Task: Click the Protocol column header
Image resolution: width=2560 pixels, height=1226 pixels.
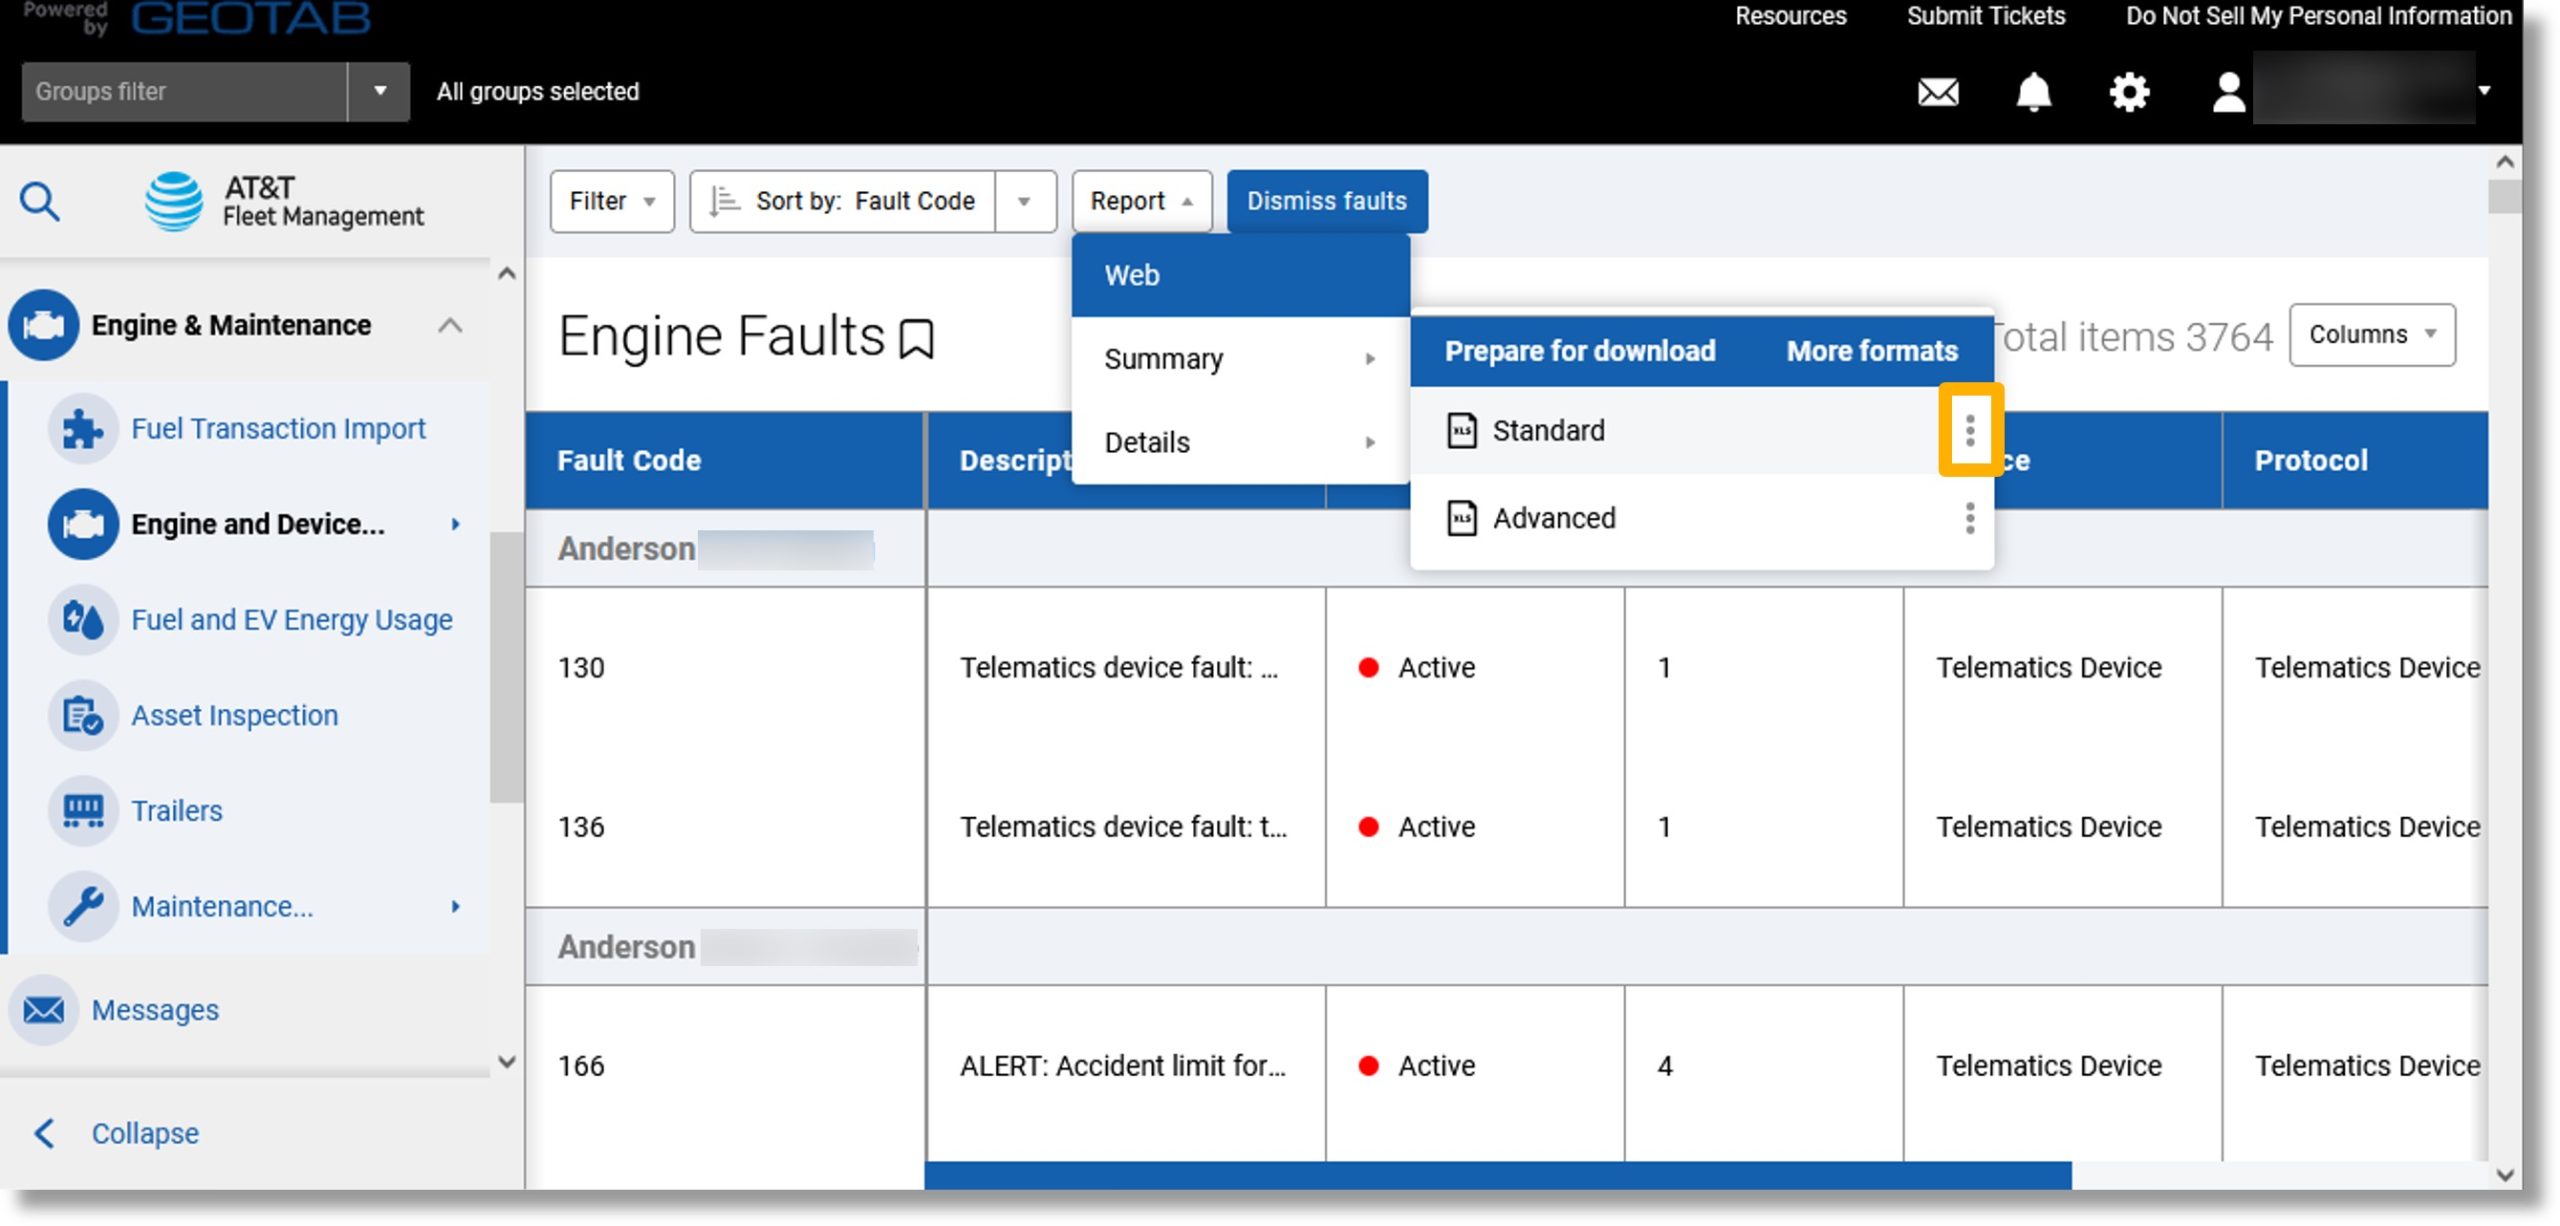Action: coord(2355,460)
